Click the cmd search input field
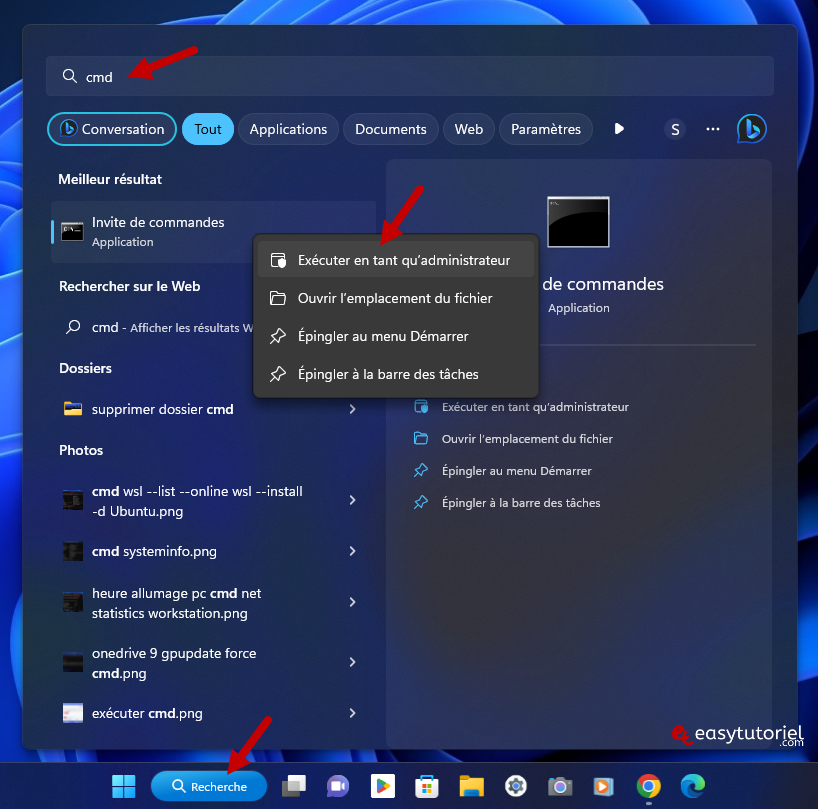Screen dimensions: 818x809 [x=410, y=76]
